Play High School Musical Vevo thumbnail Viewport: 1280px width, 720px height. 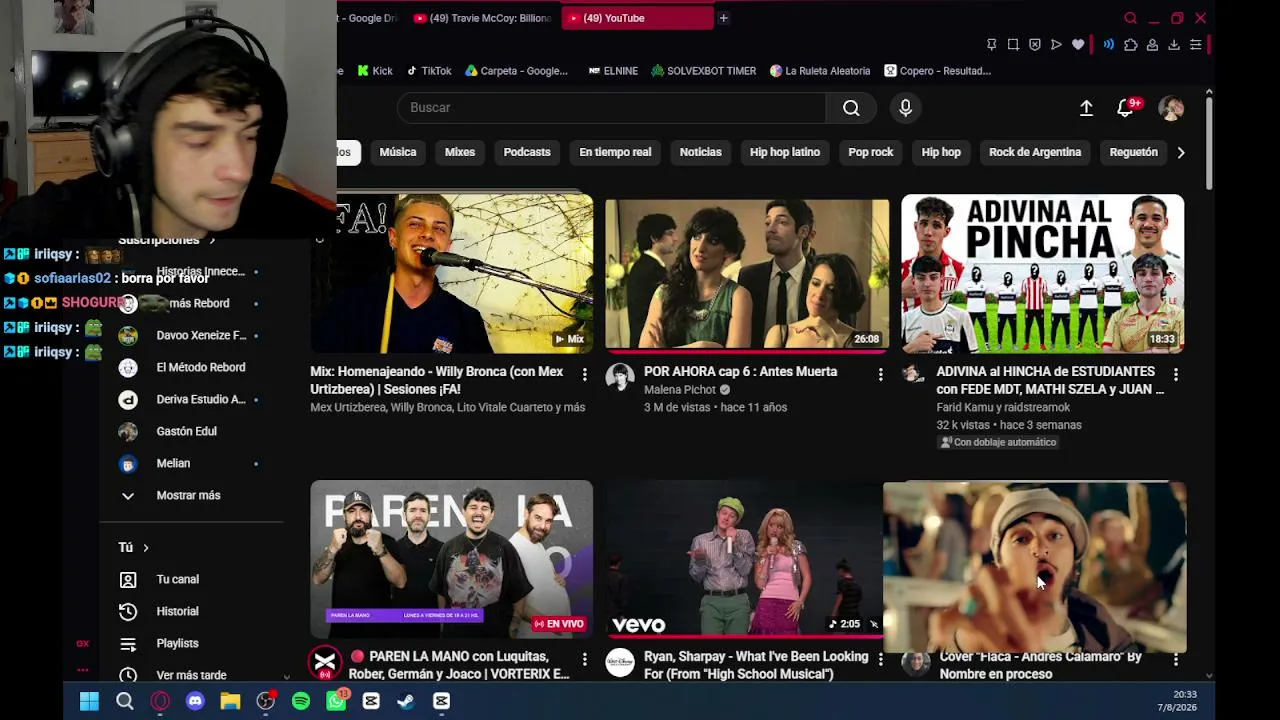[744, 560]
